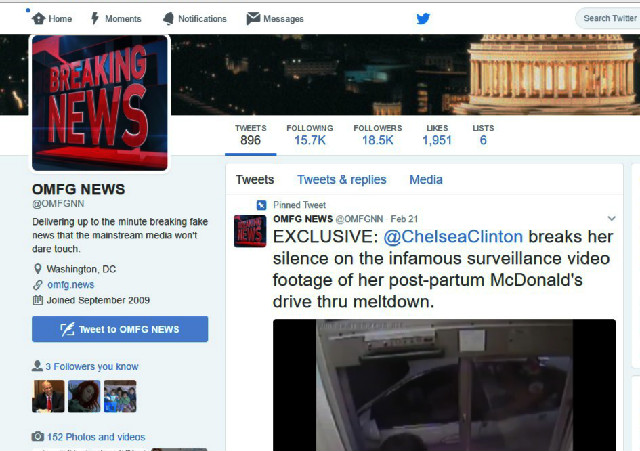
Task: Open the Following 15.7K stat
Action: tap(310, 135)
